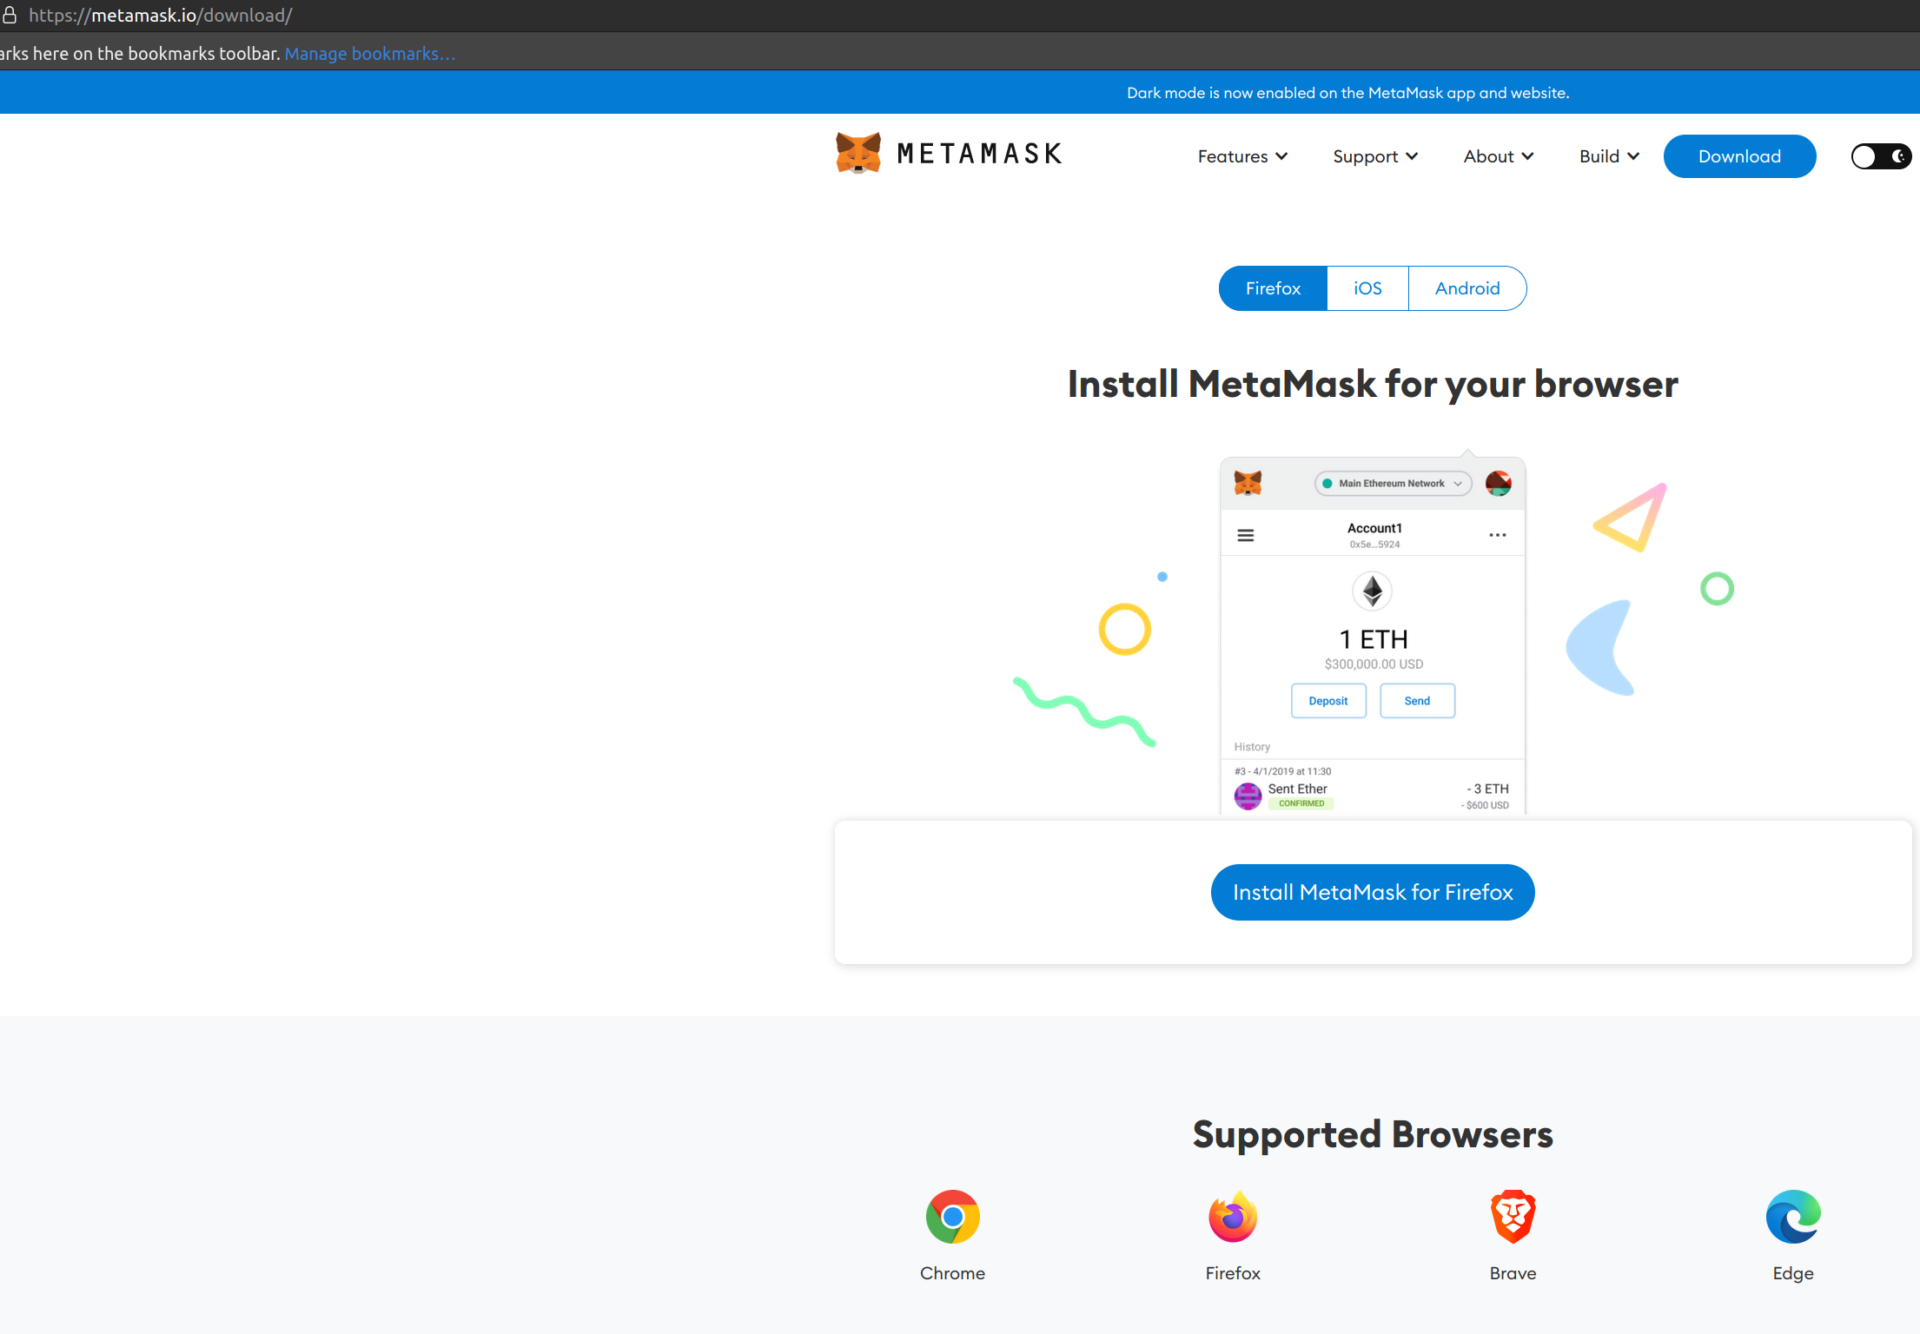Image resolution: width=1920 pixels, height=1334 pixels.
Task: Click the Edge browser icon
Action: 1793,1216
